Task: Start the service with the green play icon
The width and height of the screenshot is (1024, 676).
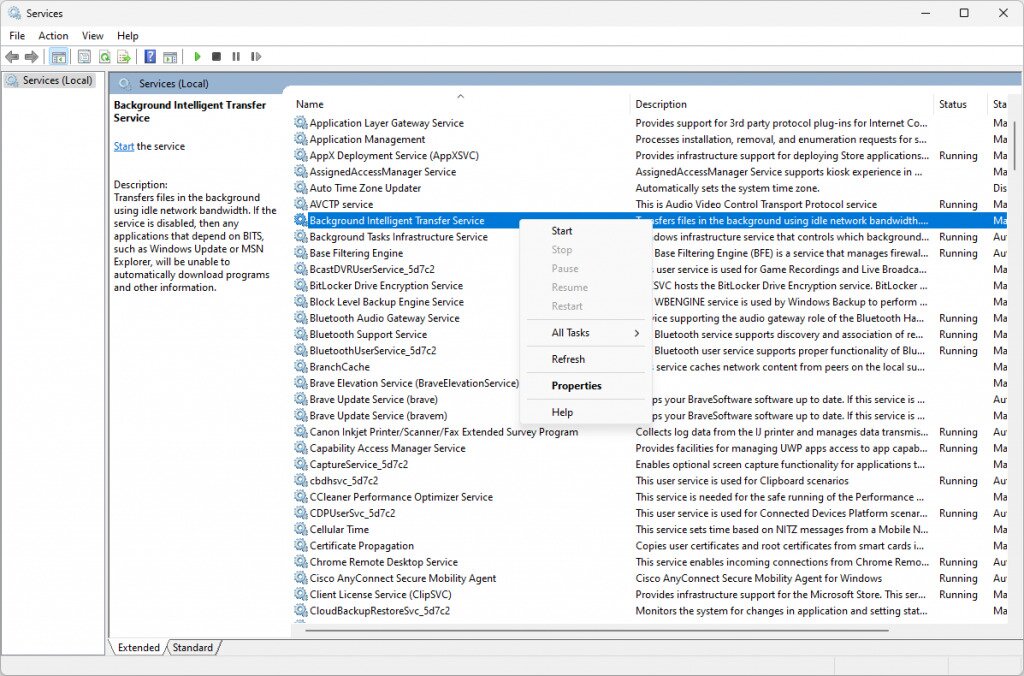Action: tap(197, 56)
